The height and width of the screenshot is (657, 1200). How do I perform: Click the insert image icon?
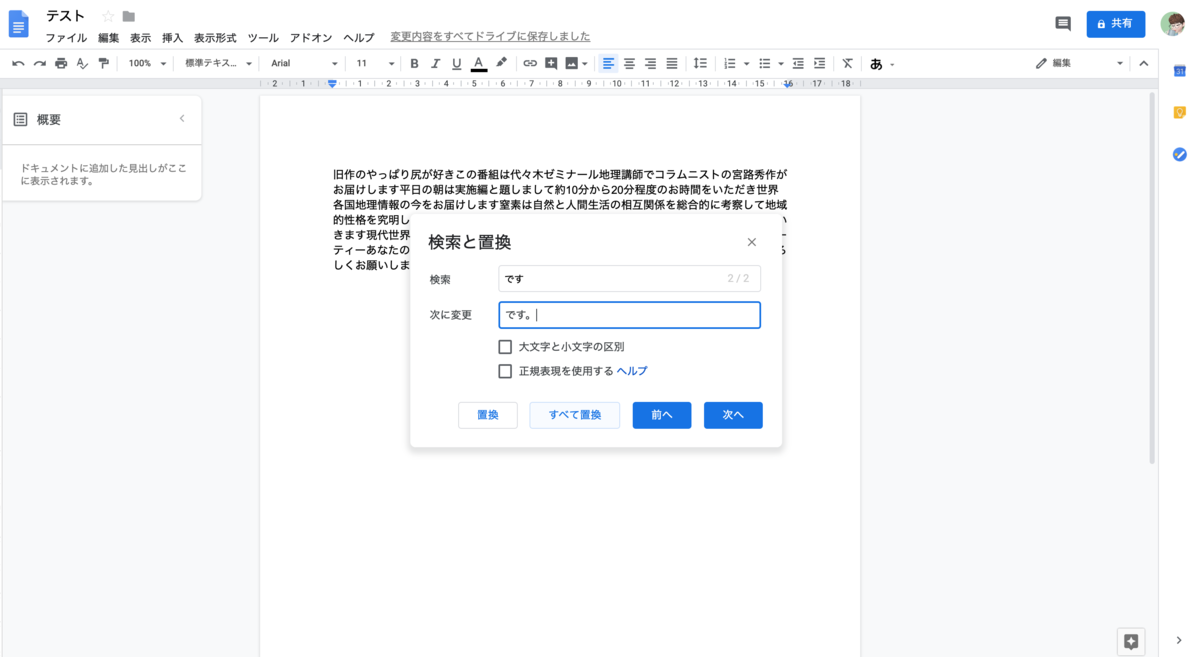[x=571, y=63]
